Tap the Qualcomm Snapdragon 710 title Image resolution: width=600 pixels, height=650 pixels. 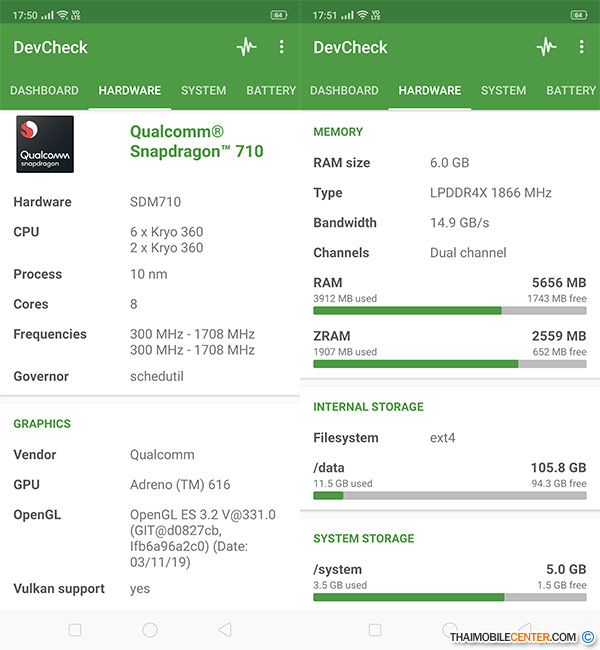click(197, 142)
